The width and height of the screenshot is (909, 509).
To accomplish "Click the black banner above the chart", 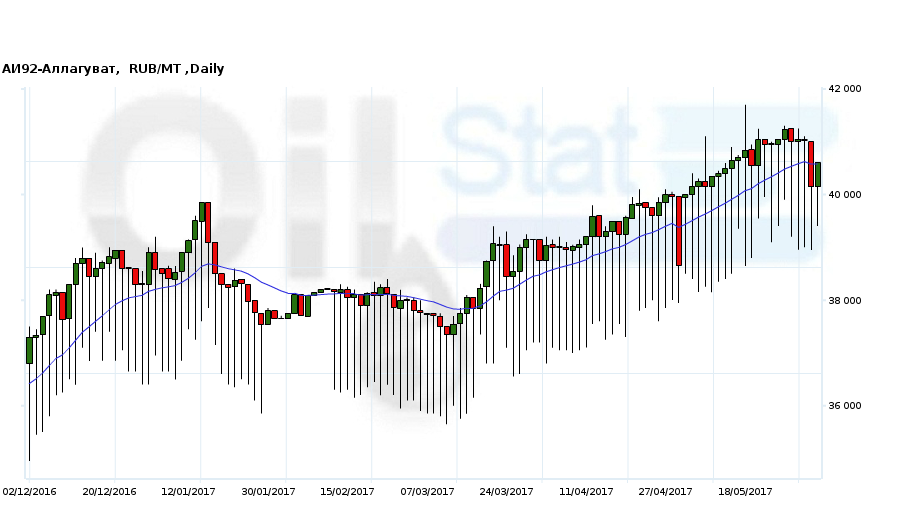I will pos(454,28).
